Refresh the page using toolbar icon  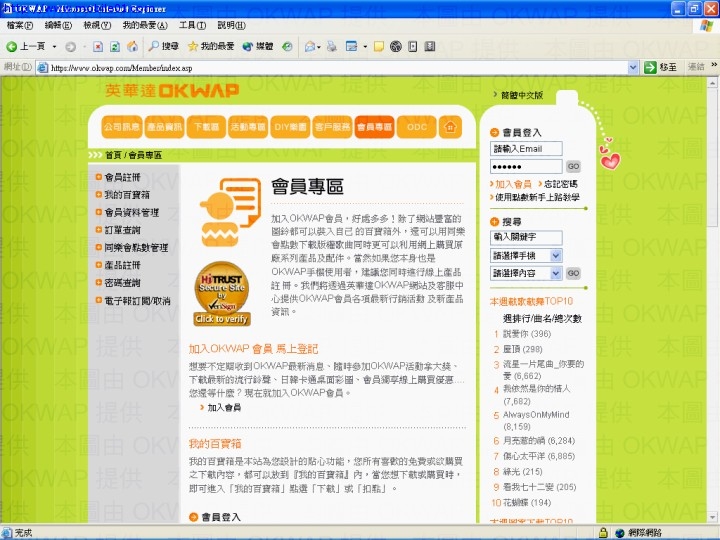point(115,46)
